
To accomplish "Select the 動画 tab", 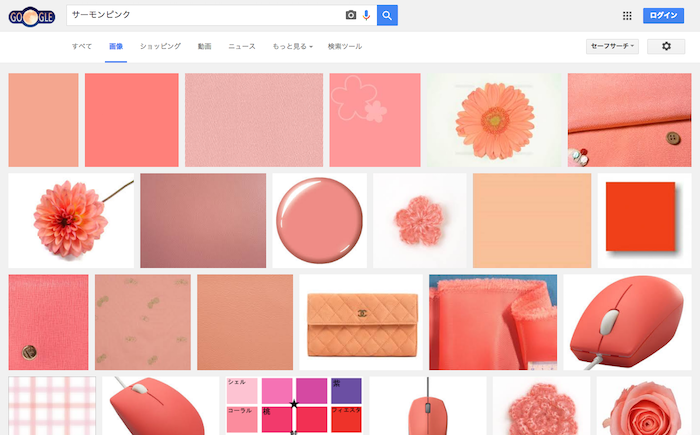I will coord(204,47).
